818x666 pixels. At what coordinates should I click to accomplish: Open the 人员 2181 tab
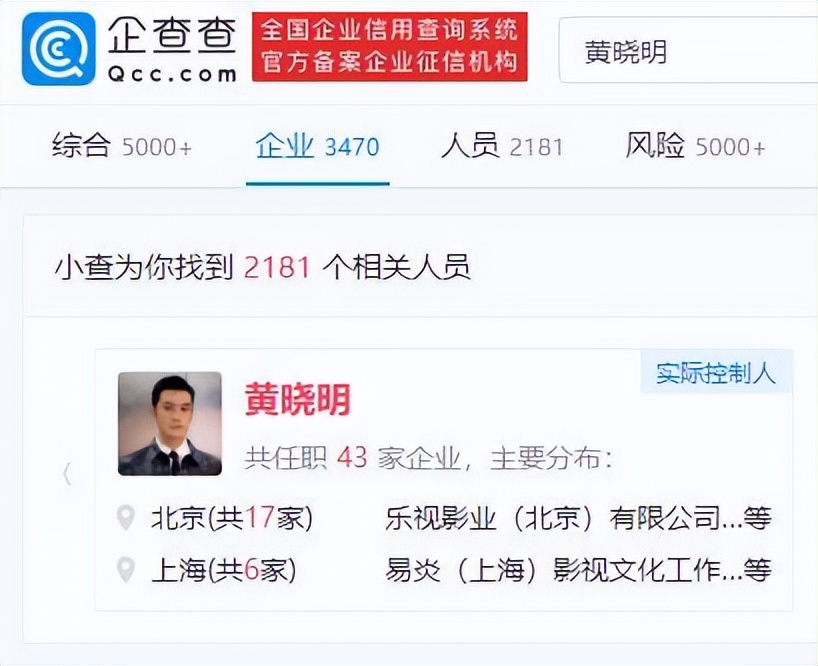point(502,146)
